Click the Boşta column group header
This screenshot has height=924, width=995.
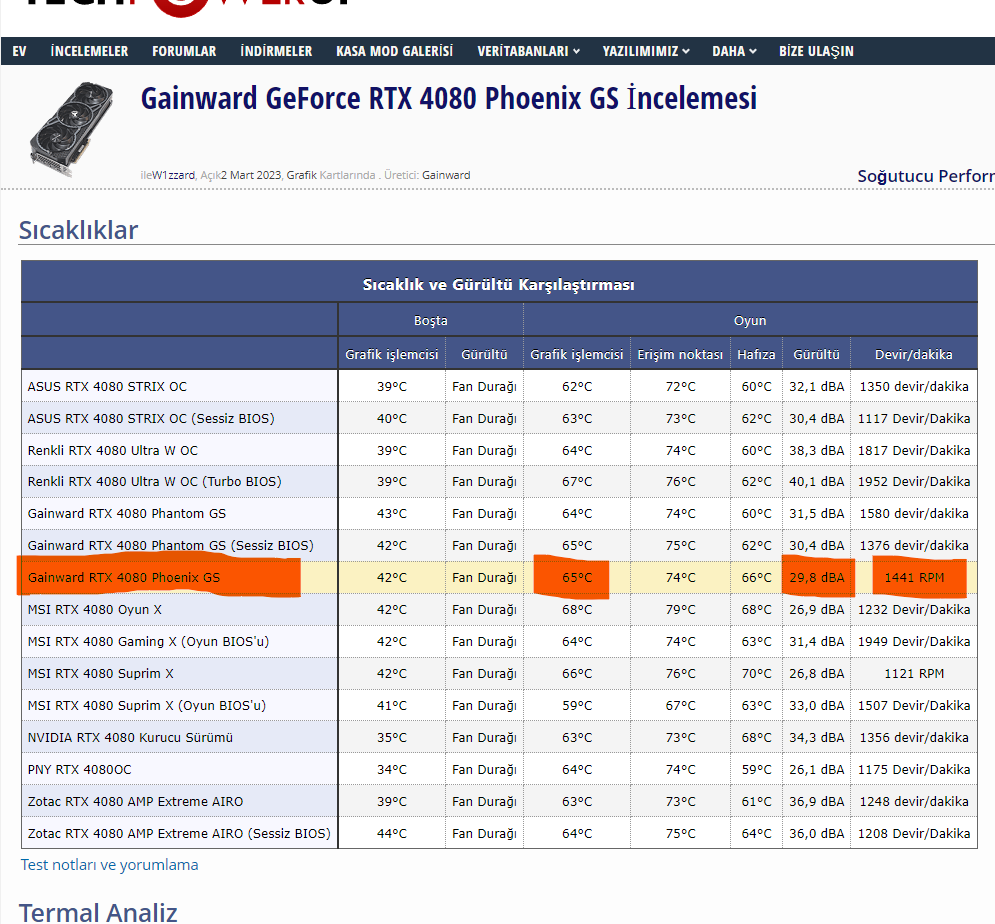coord(431,321)
